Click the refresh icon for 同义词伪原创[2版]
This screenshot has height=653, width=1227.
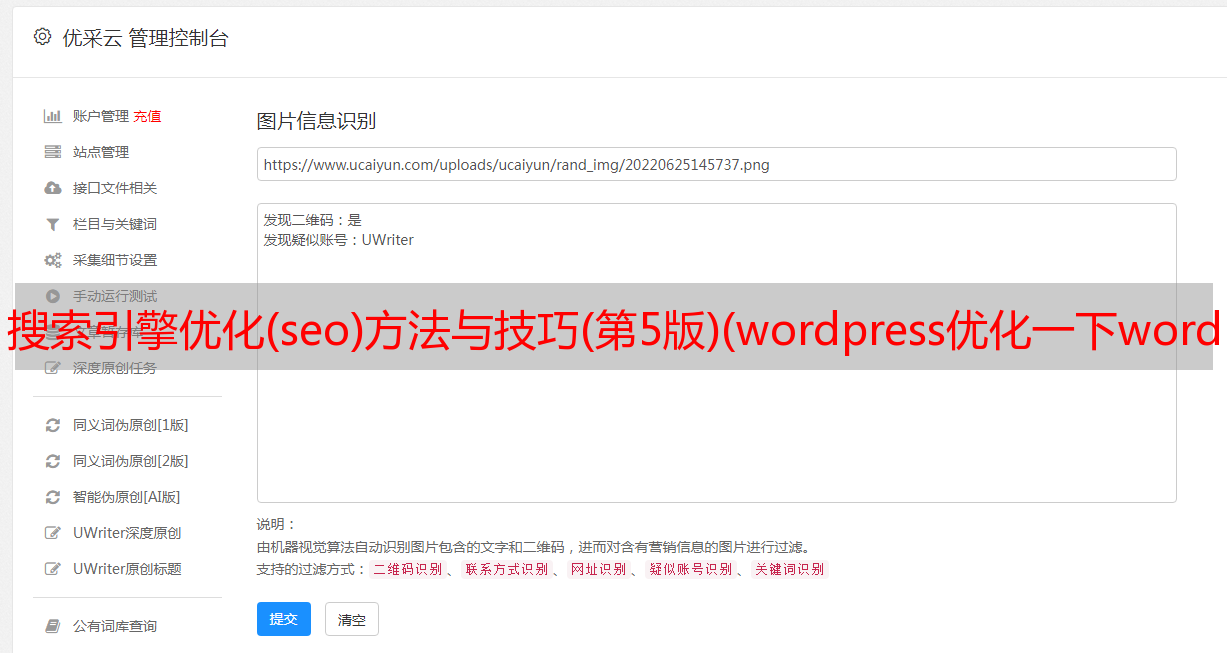tap(53, 461)
